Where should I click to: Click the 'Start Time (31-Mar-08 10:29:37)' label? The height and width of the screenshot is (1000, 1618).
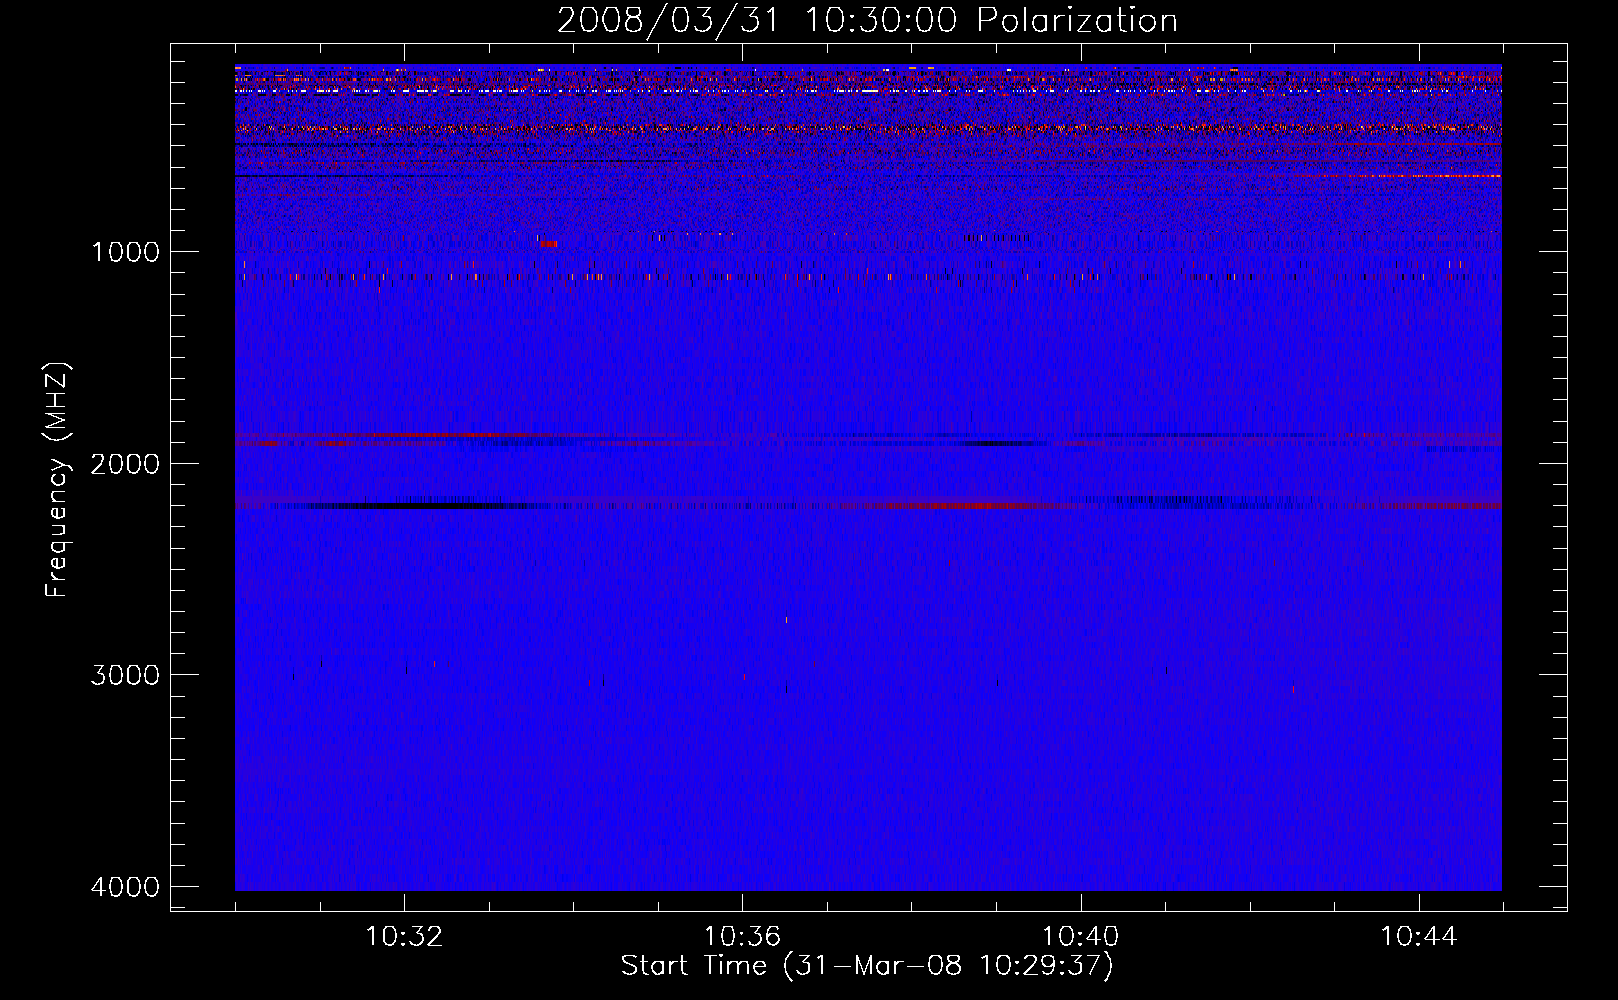867,966
